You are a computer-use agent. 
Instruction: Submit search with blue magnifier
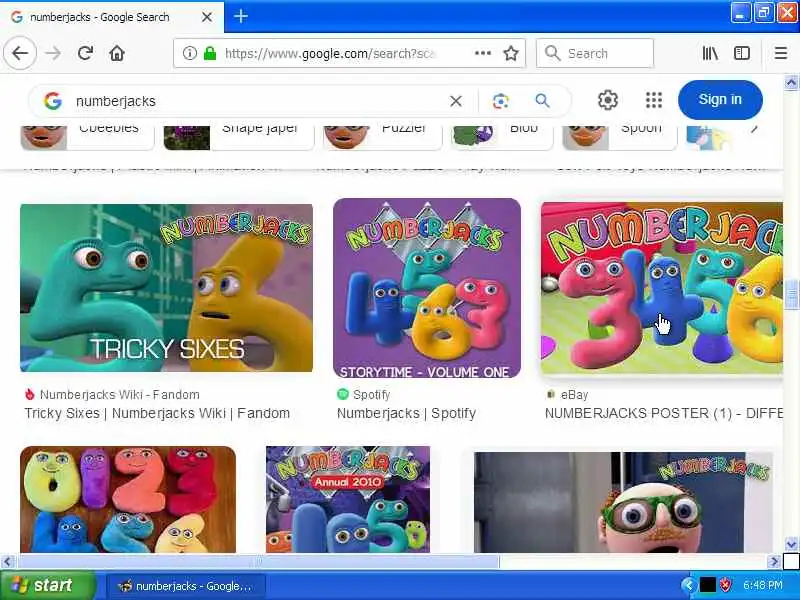[542, 101]
